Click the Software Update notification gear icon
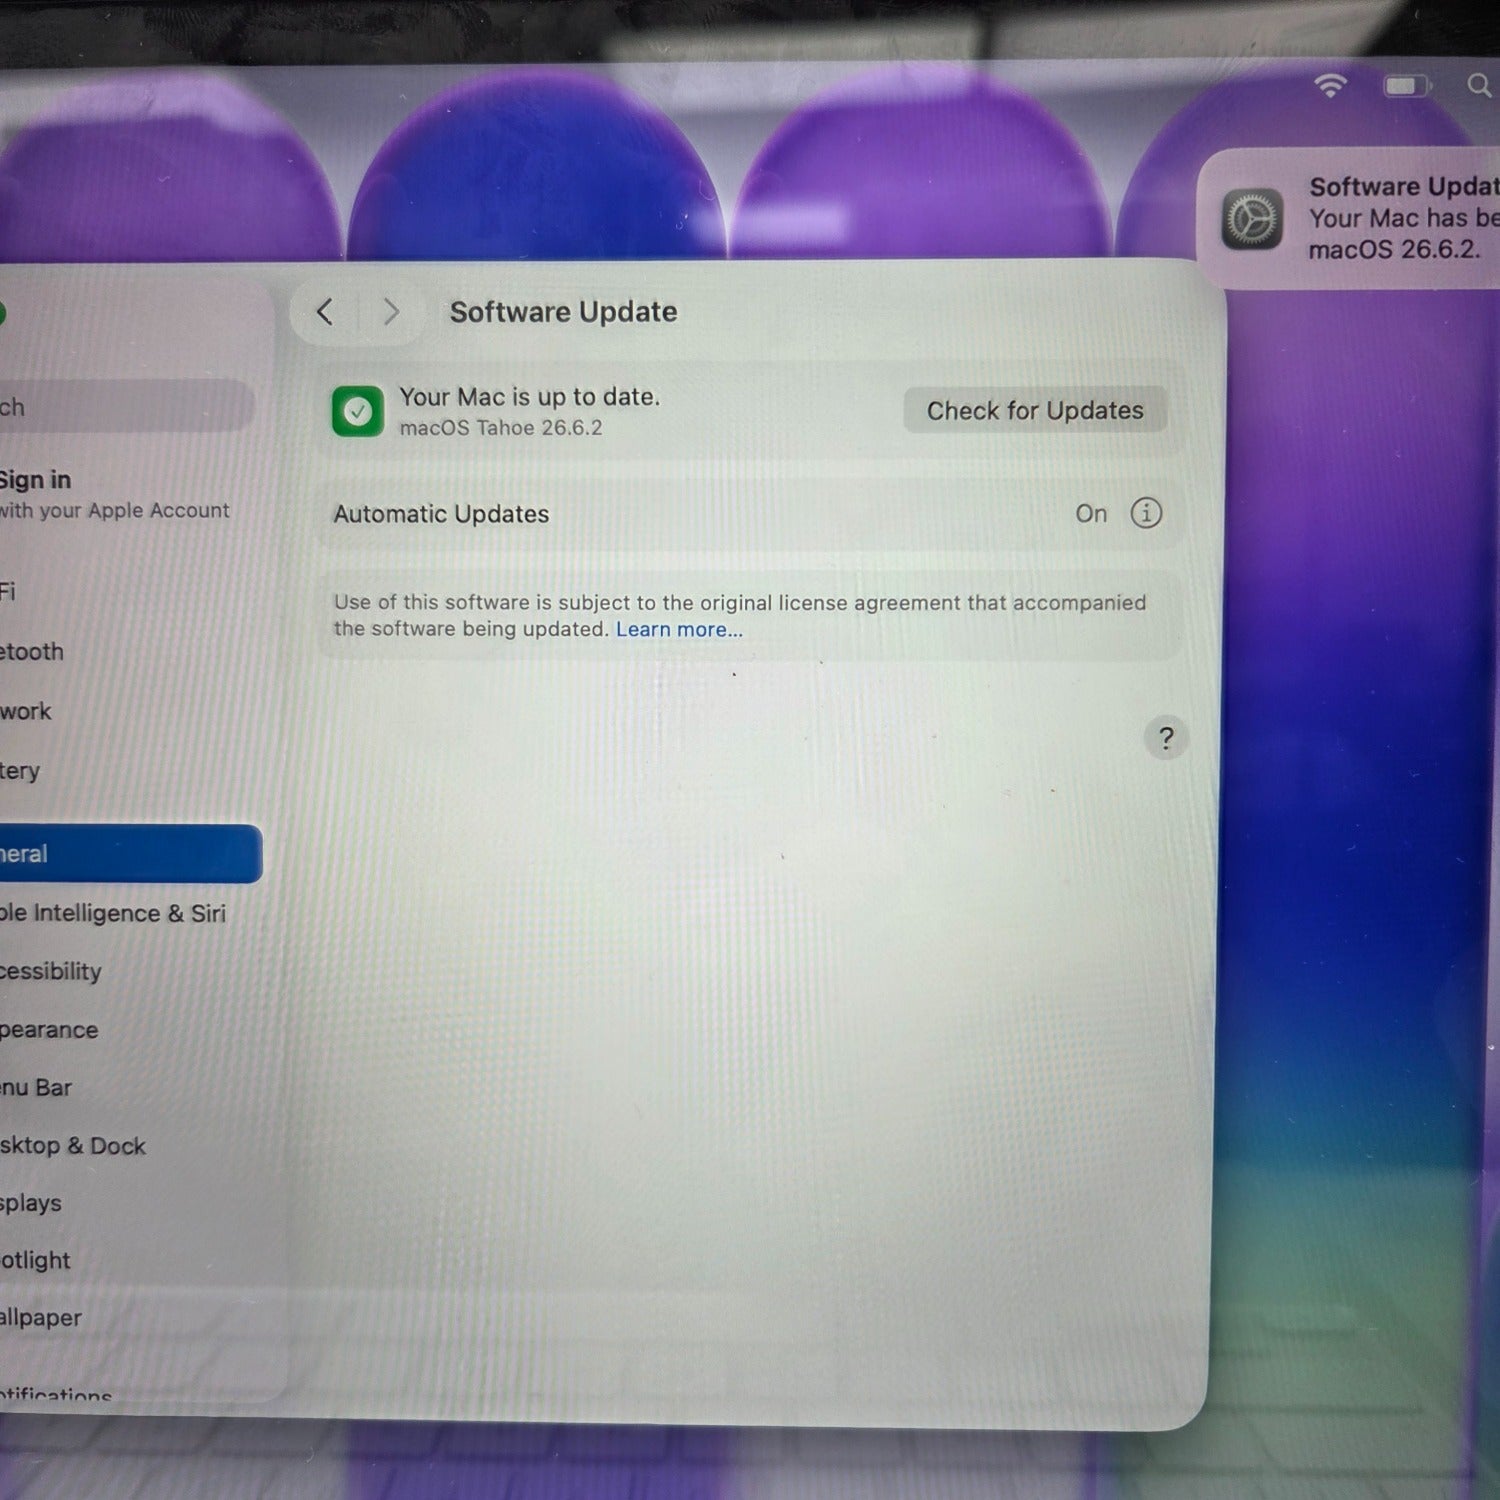The width and height of the screenshot is (1500, 1500). 1251,218
